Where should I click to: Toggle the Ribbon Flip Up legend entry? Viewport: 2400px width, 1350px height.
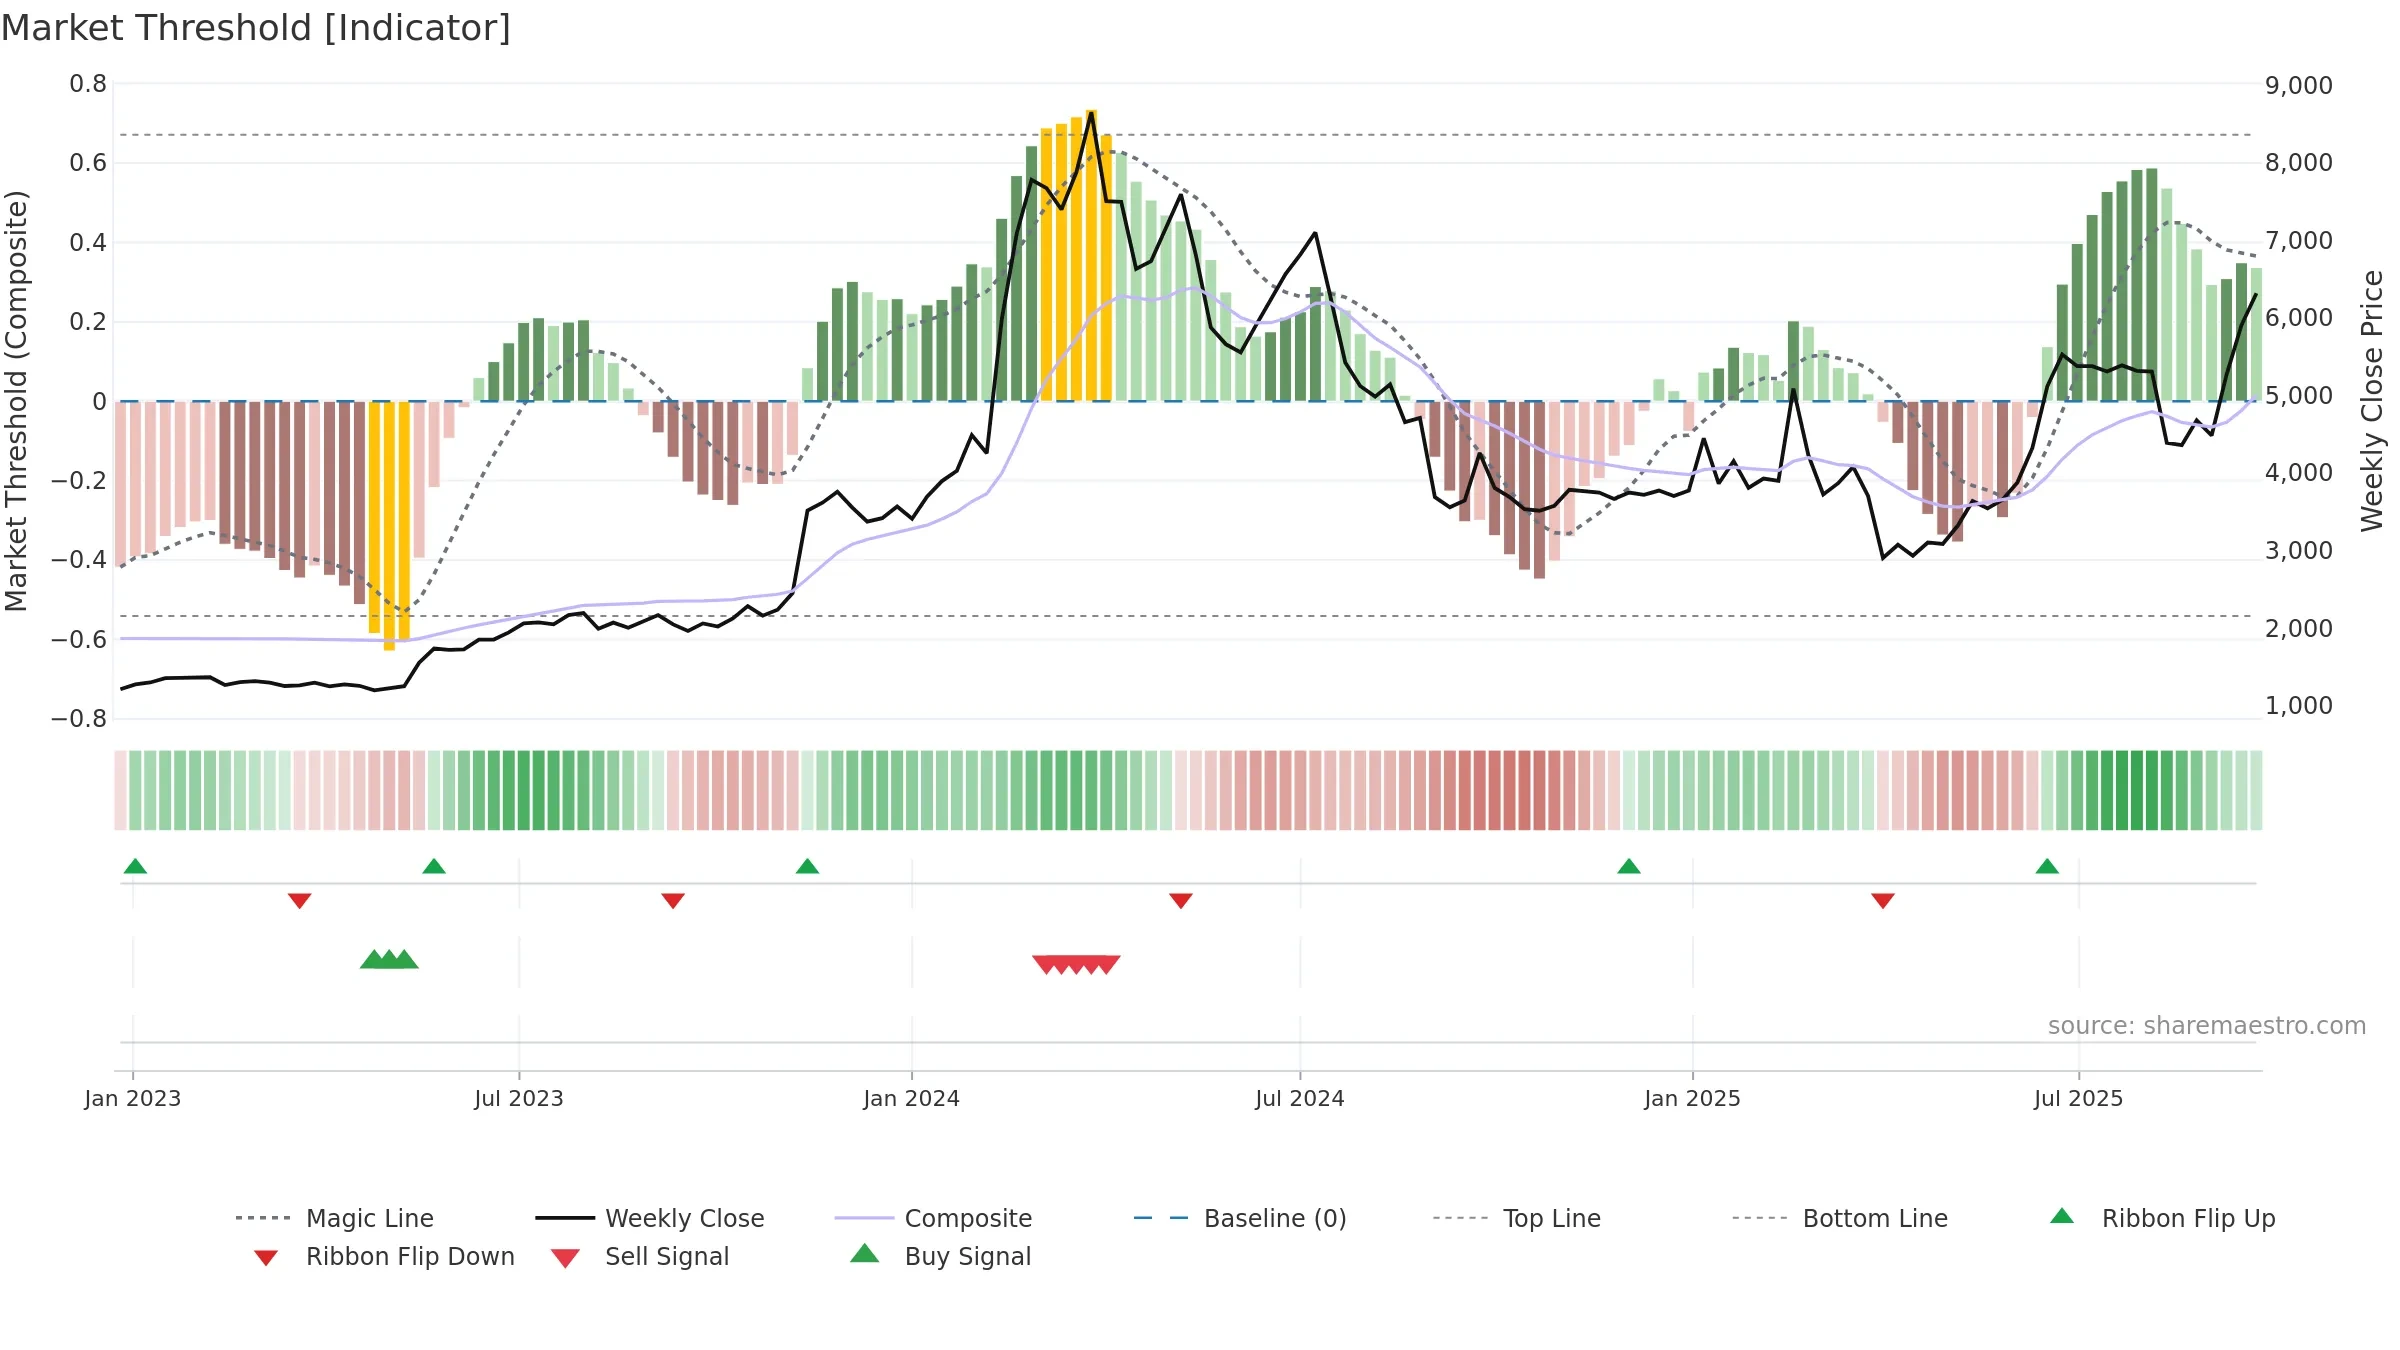(x=2162, y=1218)
